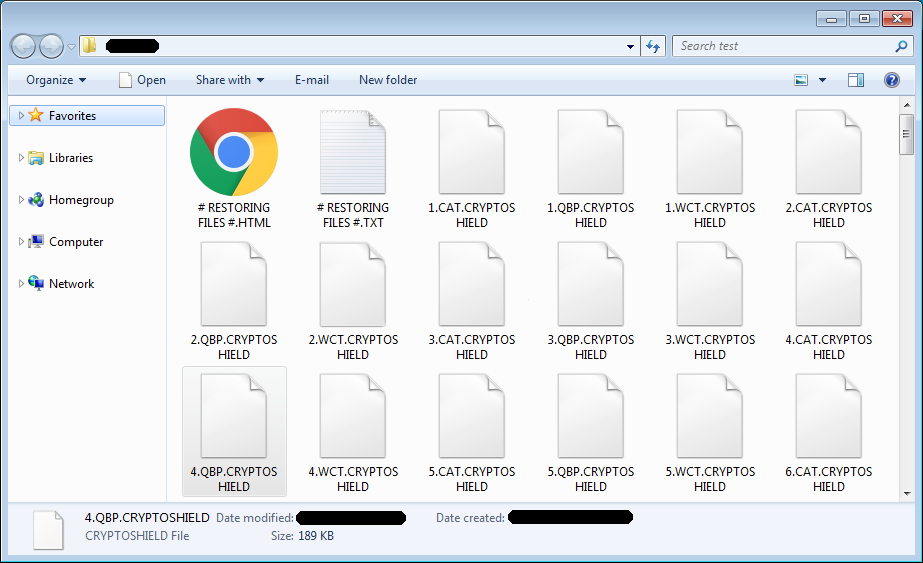Click the address bar path field
Viewport: 923px width, 563px height.
pos(359,46)
